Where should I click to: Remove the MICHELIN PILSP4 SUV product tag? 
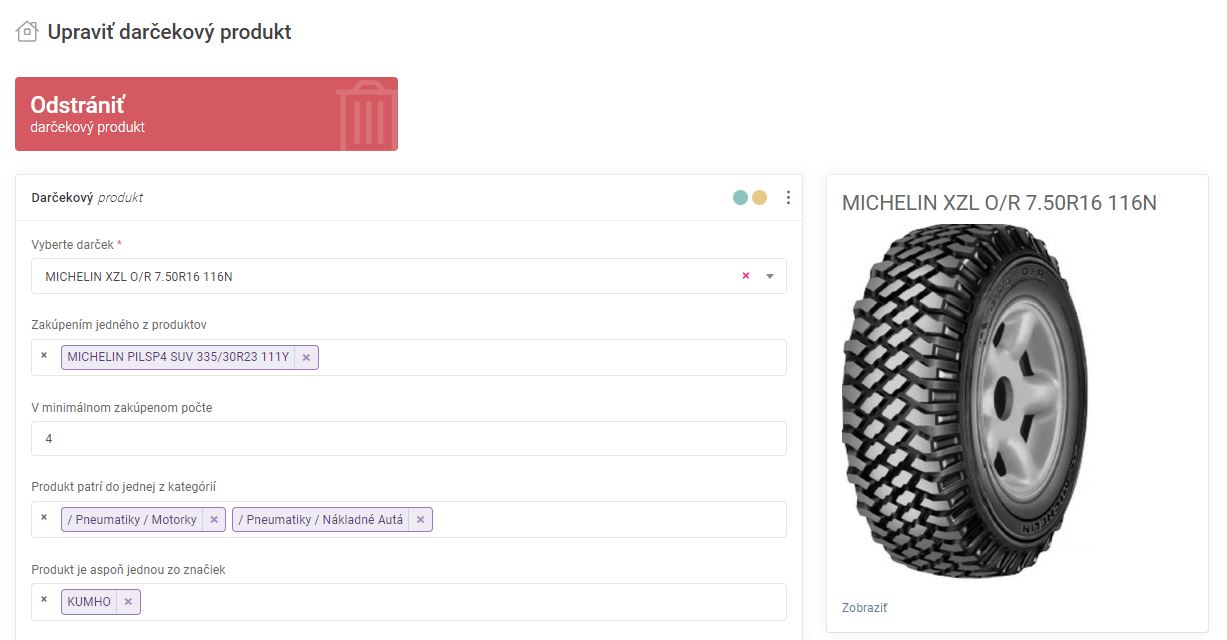click(x=306, y=357)
